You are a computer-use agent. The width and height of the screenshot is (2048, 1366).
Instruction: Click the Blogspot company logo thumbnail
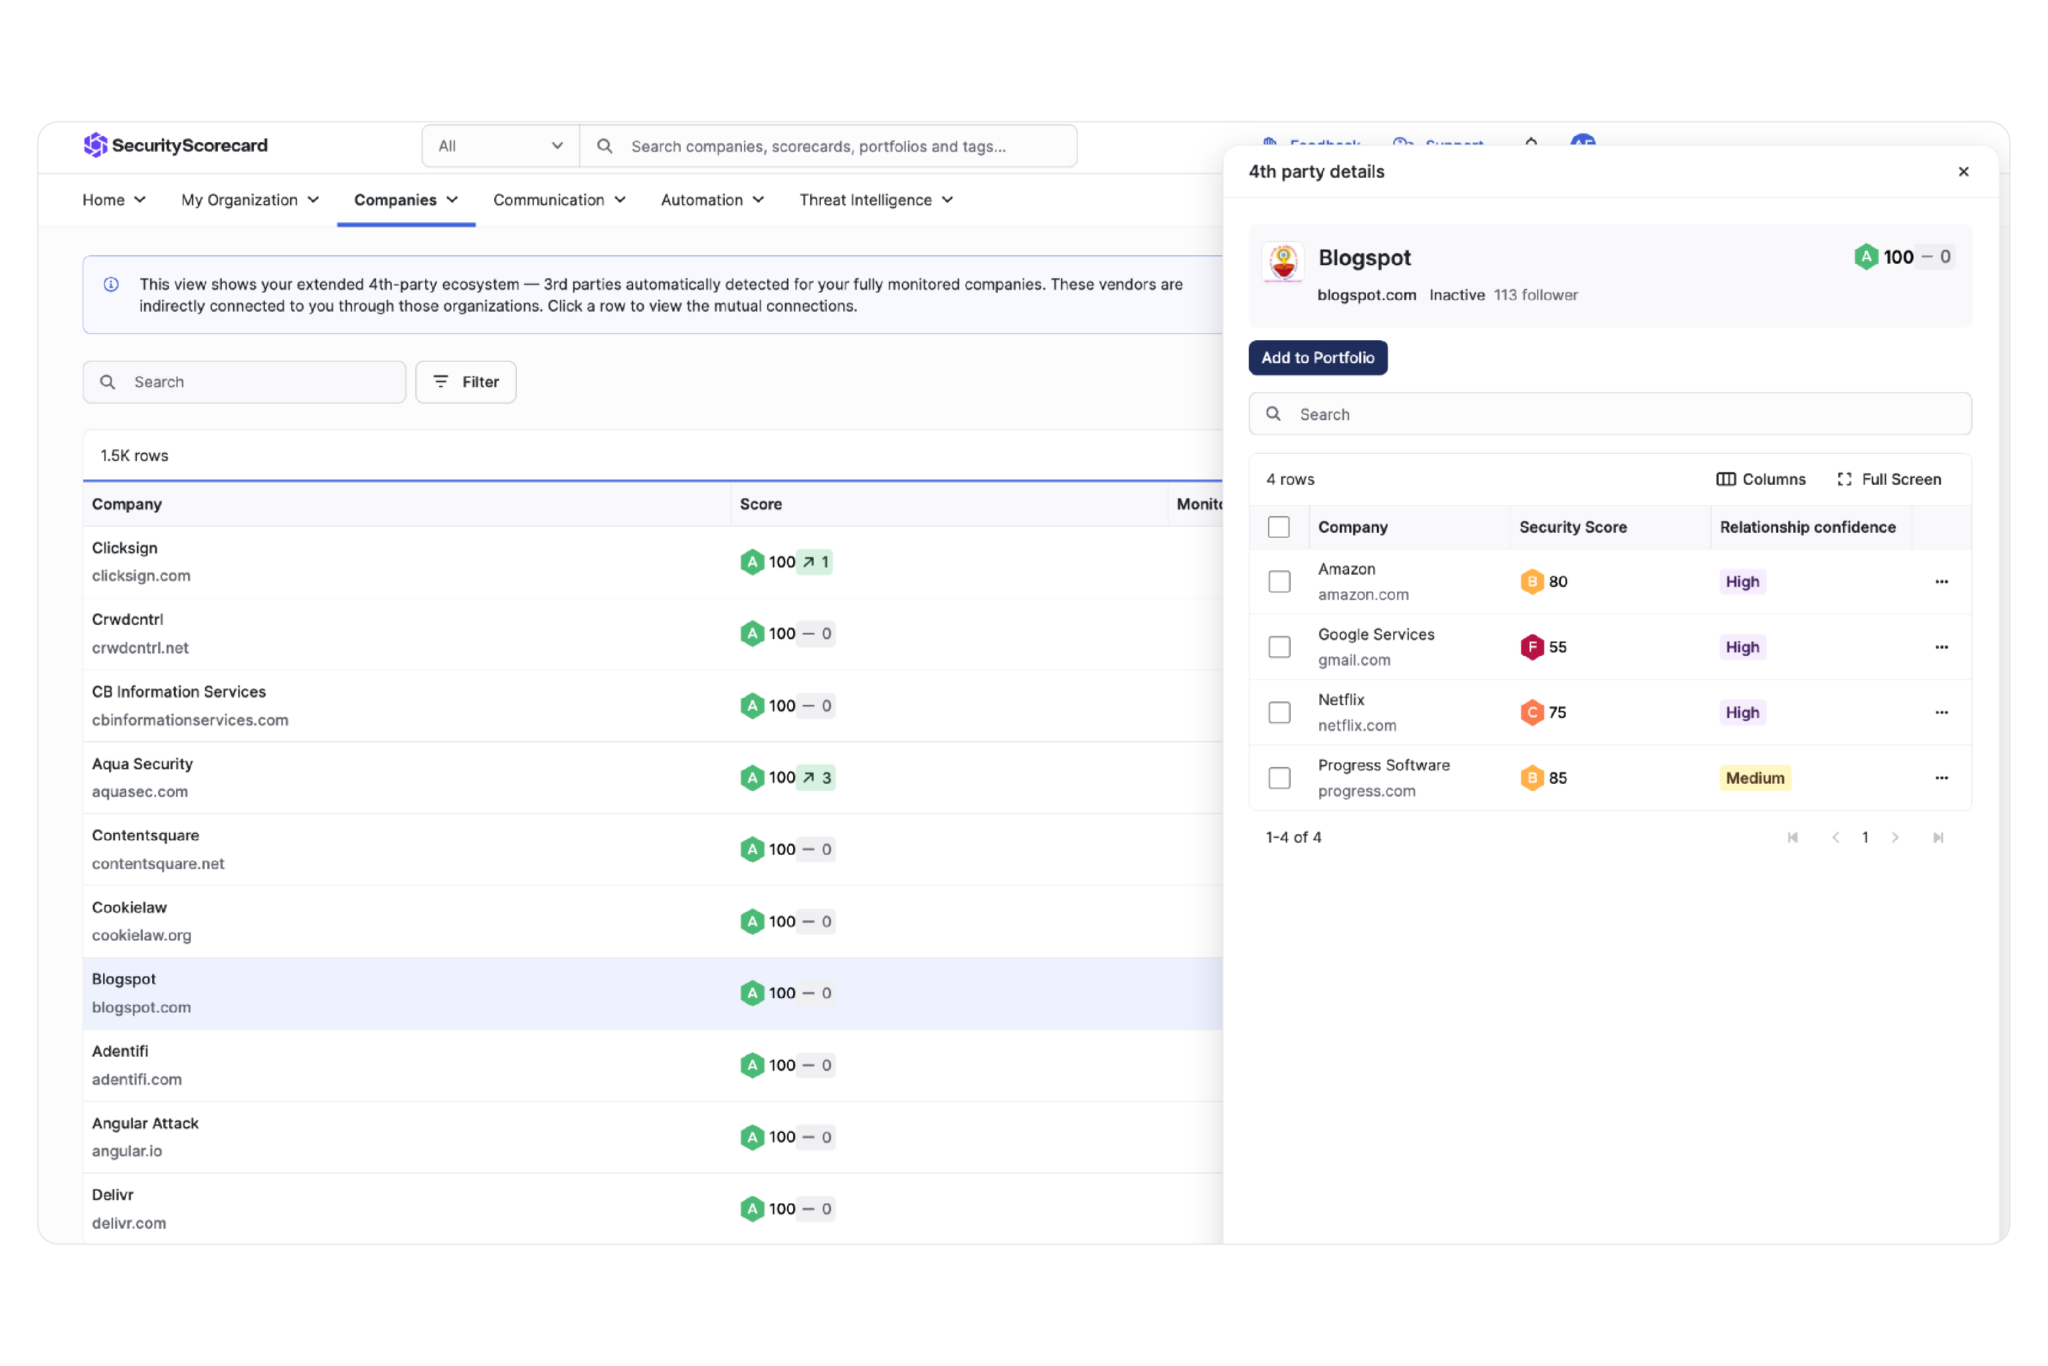[1281, 263]
